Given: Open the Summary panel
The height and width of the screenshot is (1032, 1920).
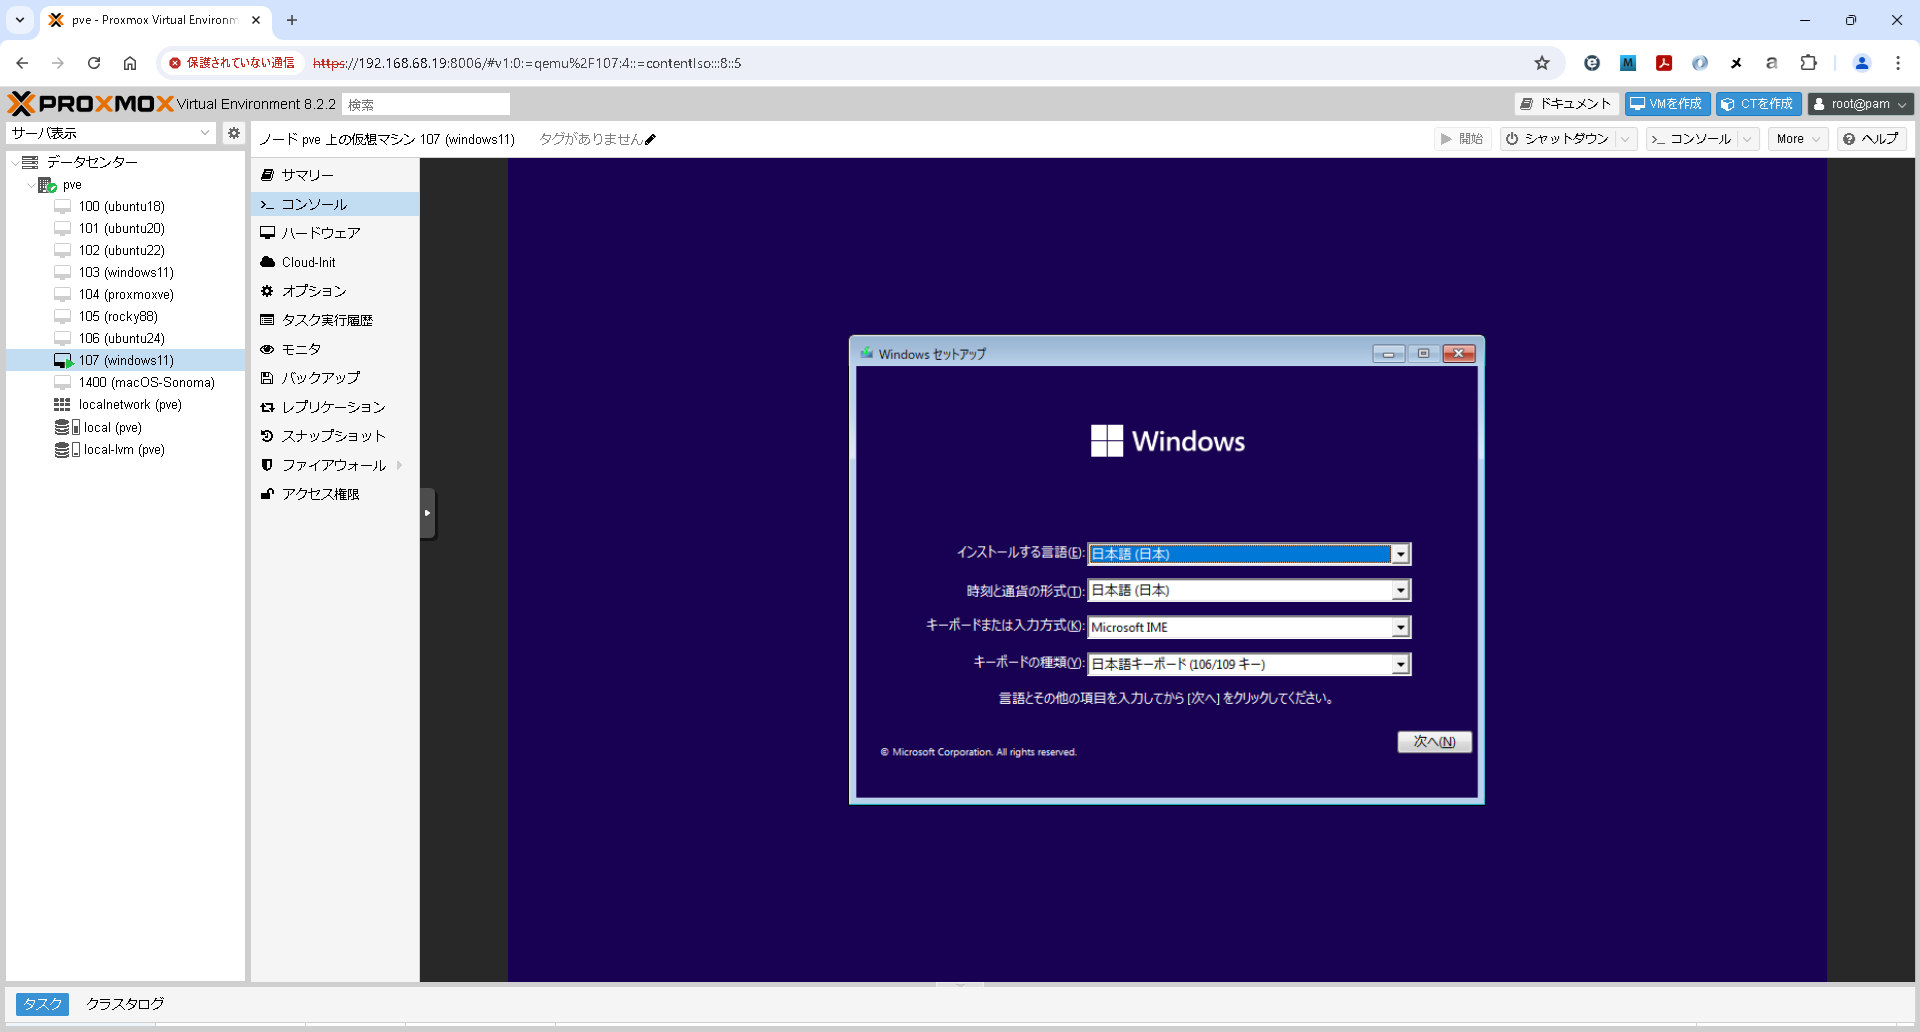Looking at the screenshot, I should tap(335, 175).
